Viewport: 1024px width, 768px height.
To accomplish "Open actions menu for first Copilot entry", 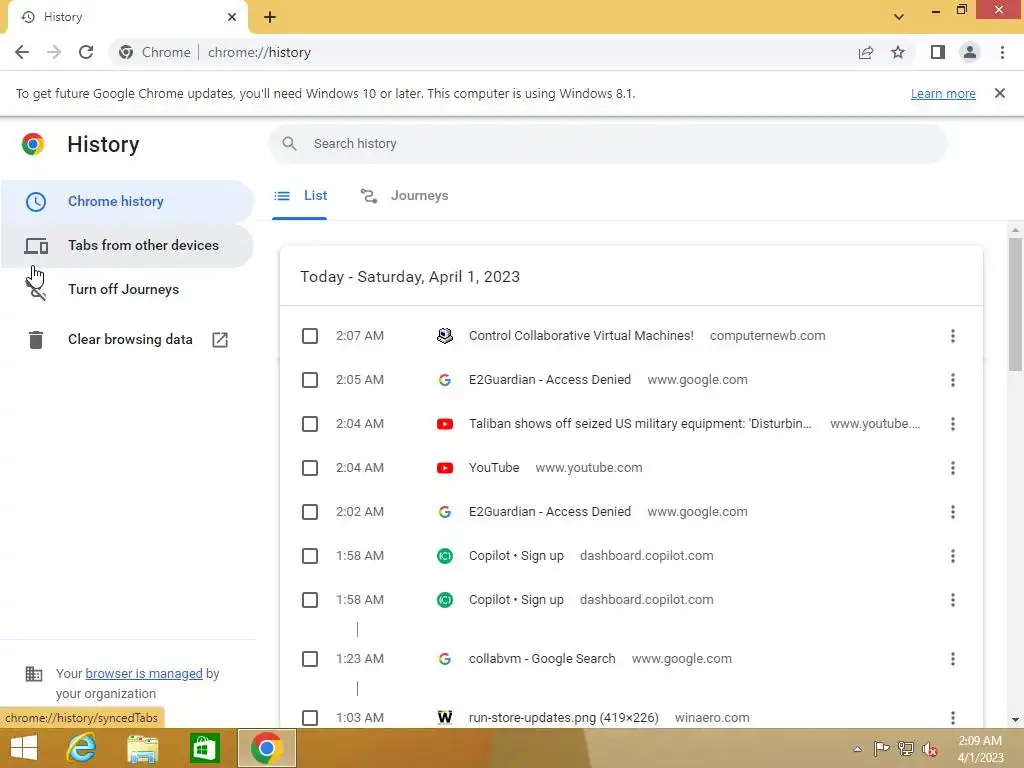I will coord(953,556).
